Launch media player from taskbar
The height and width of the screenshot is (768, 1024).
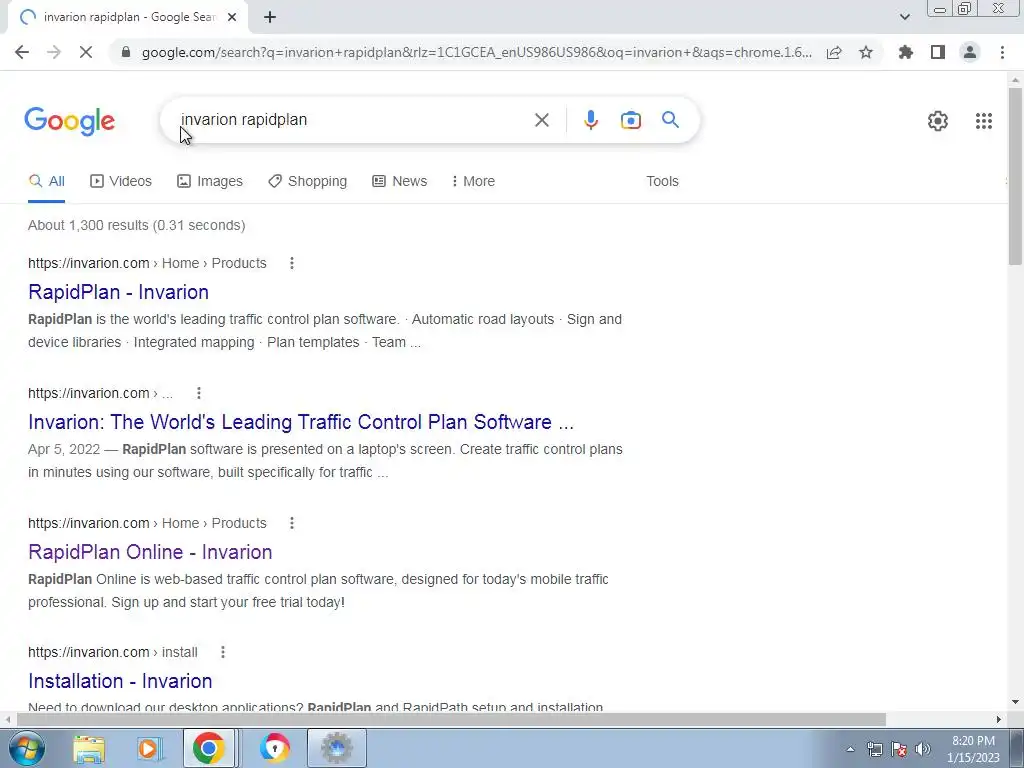[149, 748]
